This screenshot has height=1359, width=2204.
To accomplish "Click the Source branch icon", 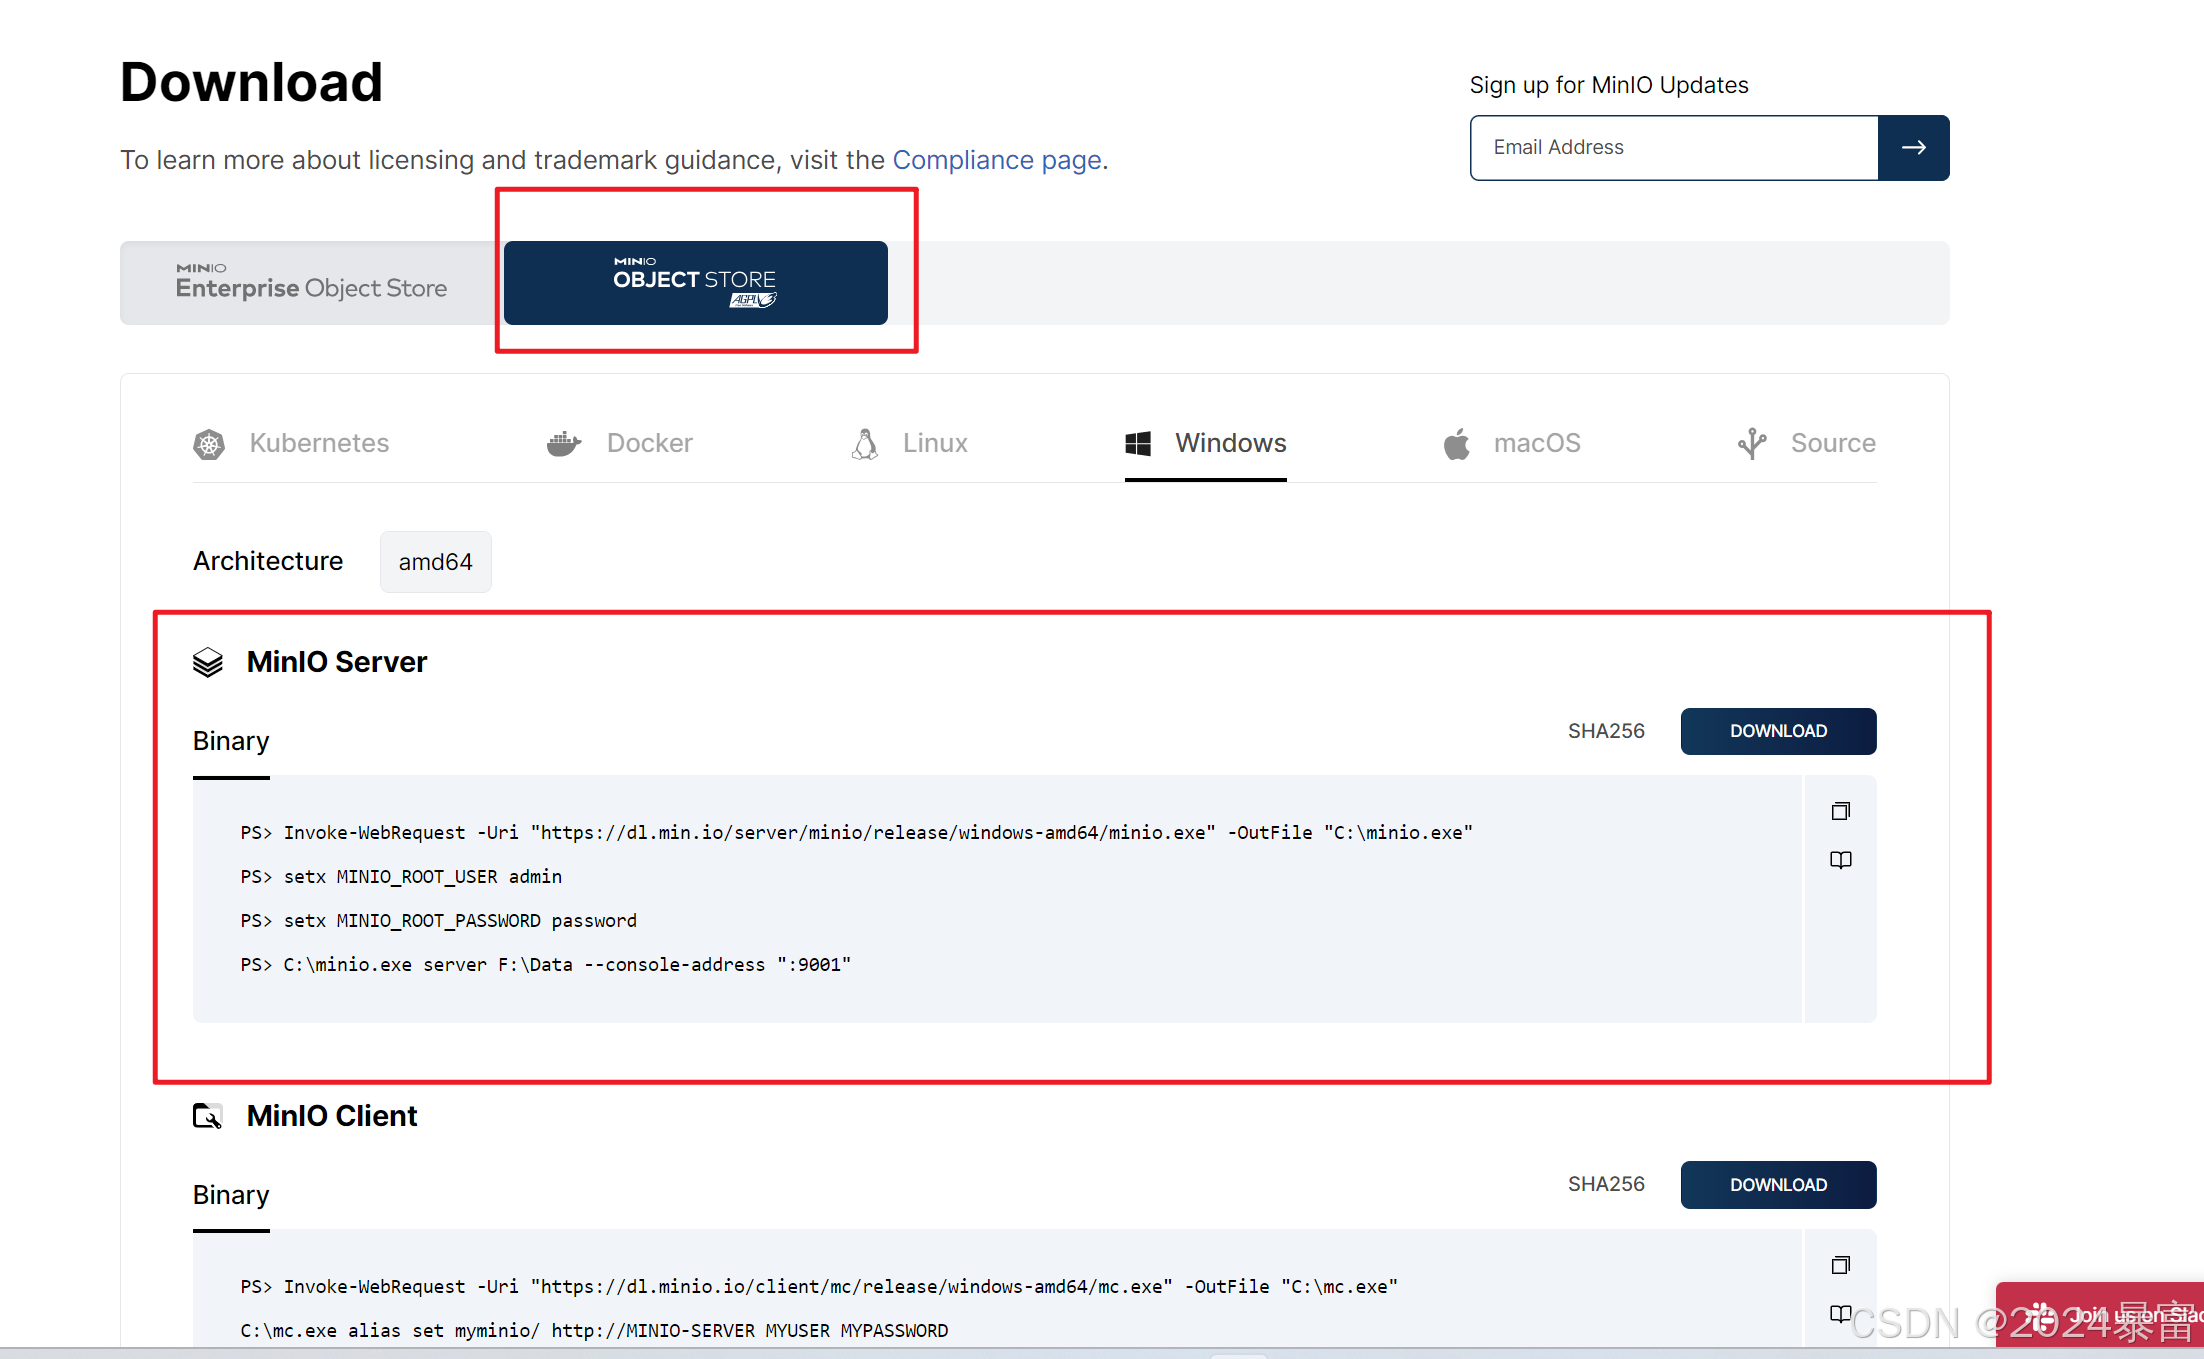I will click(1752, 444).
